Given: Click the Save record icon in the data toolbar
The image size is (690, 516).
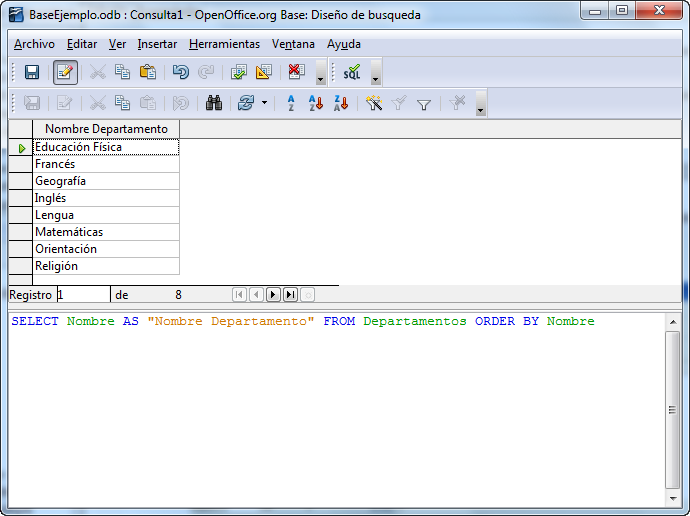Looking at the screenshot, I should click(x=32, y=103).
